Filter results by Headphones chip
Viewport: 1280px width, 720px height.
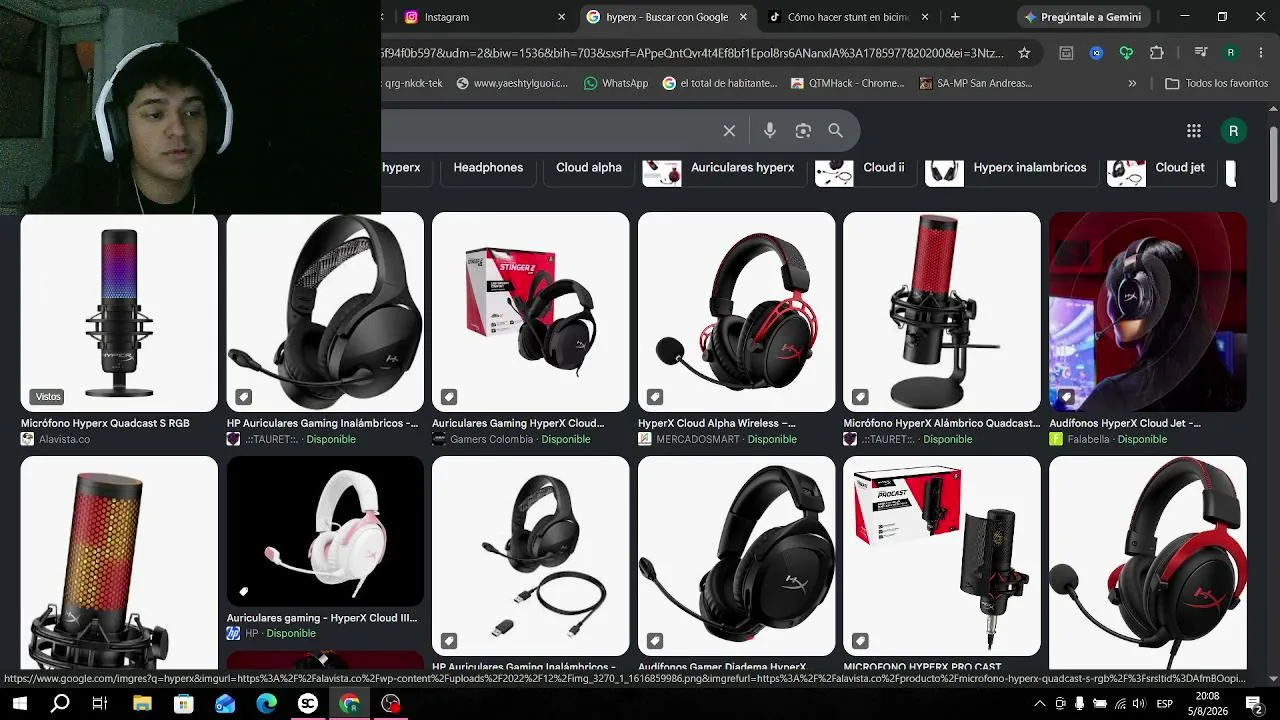pyautogui.click(x=488, y=167)
